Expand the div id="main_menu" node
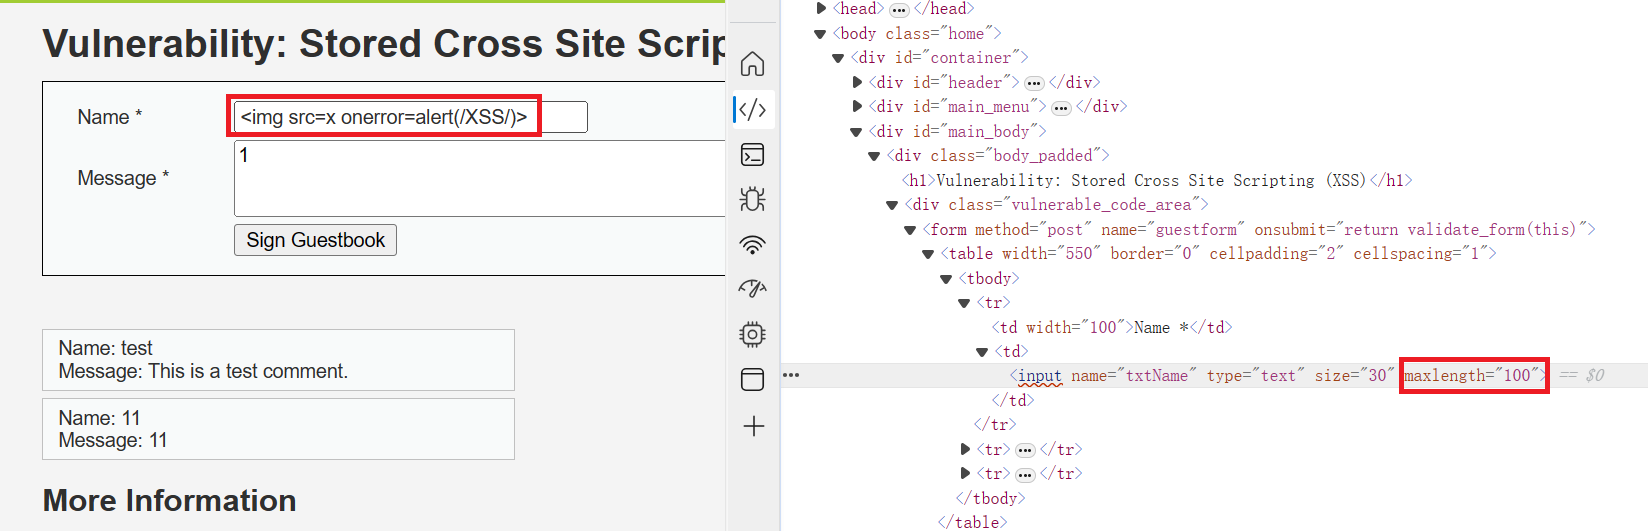The height and width of the screenshot is (531, 1648). (x=857, y=106)
